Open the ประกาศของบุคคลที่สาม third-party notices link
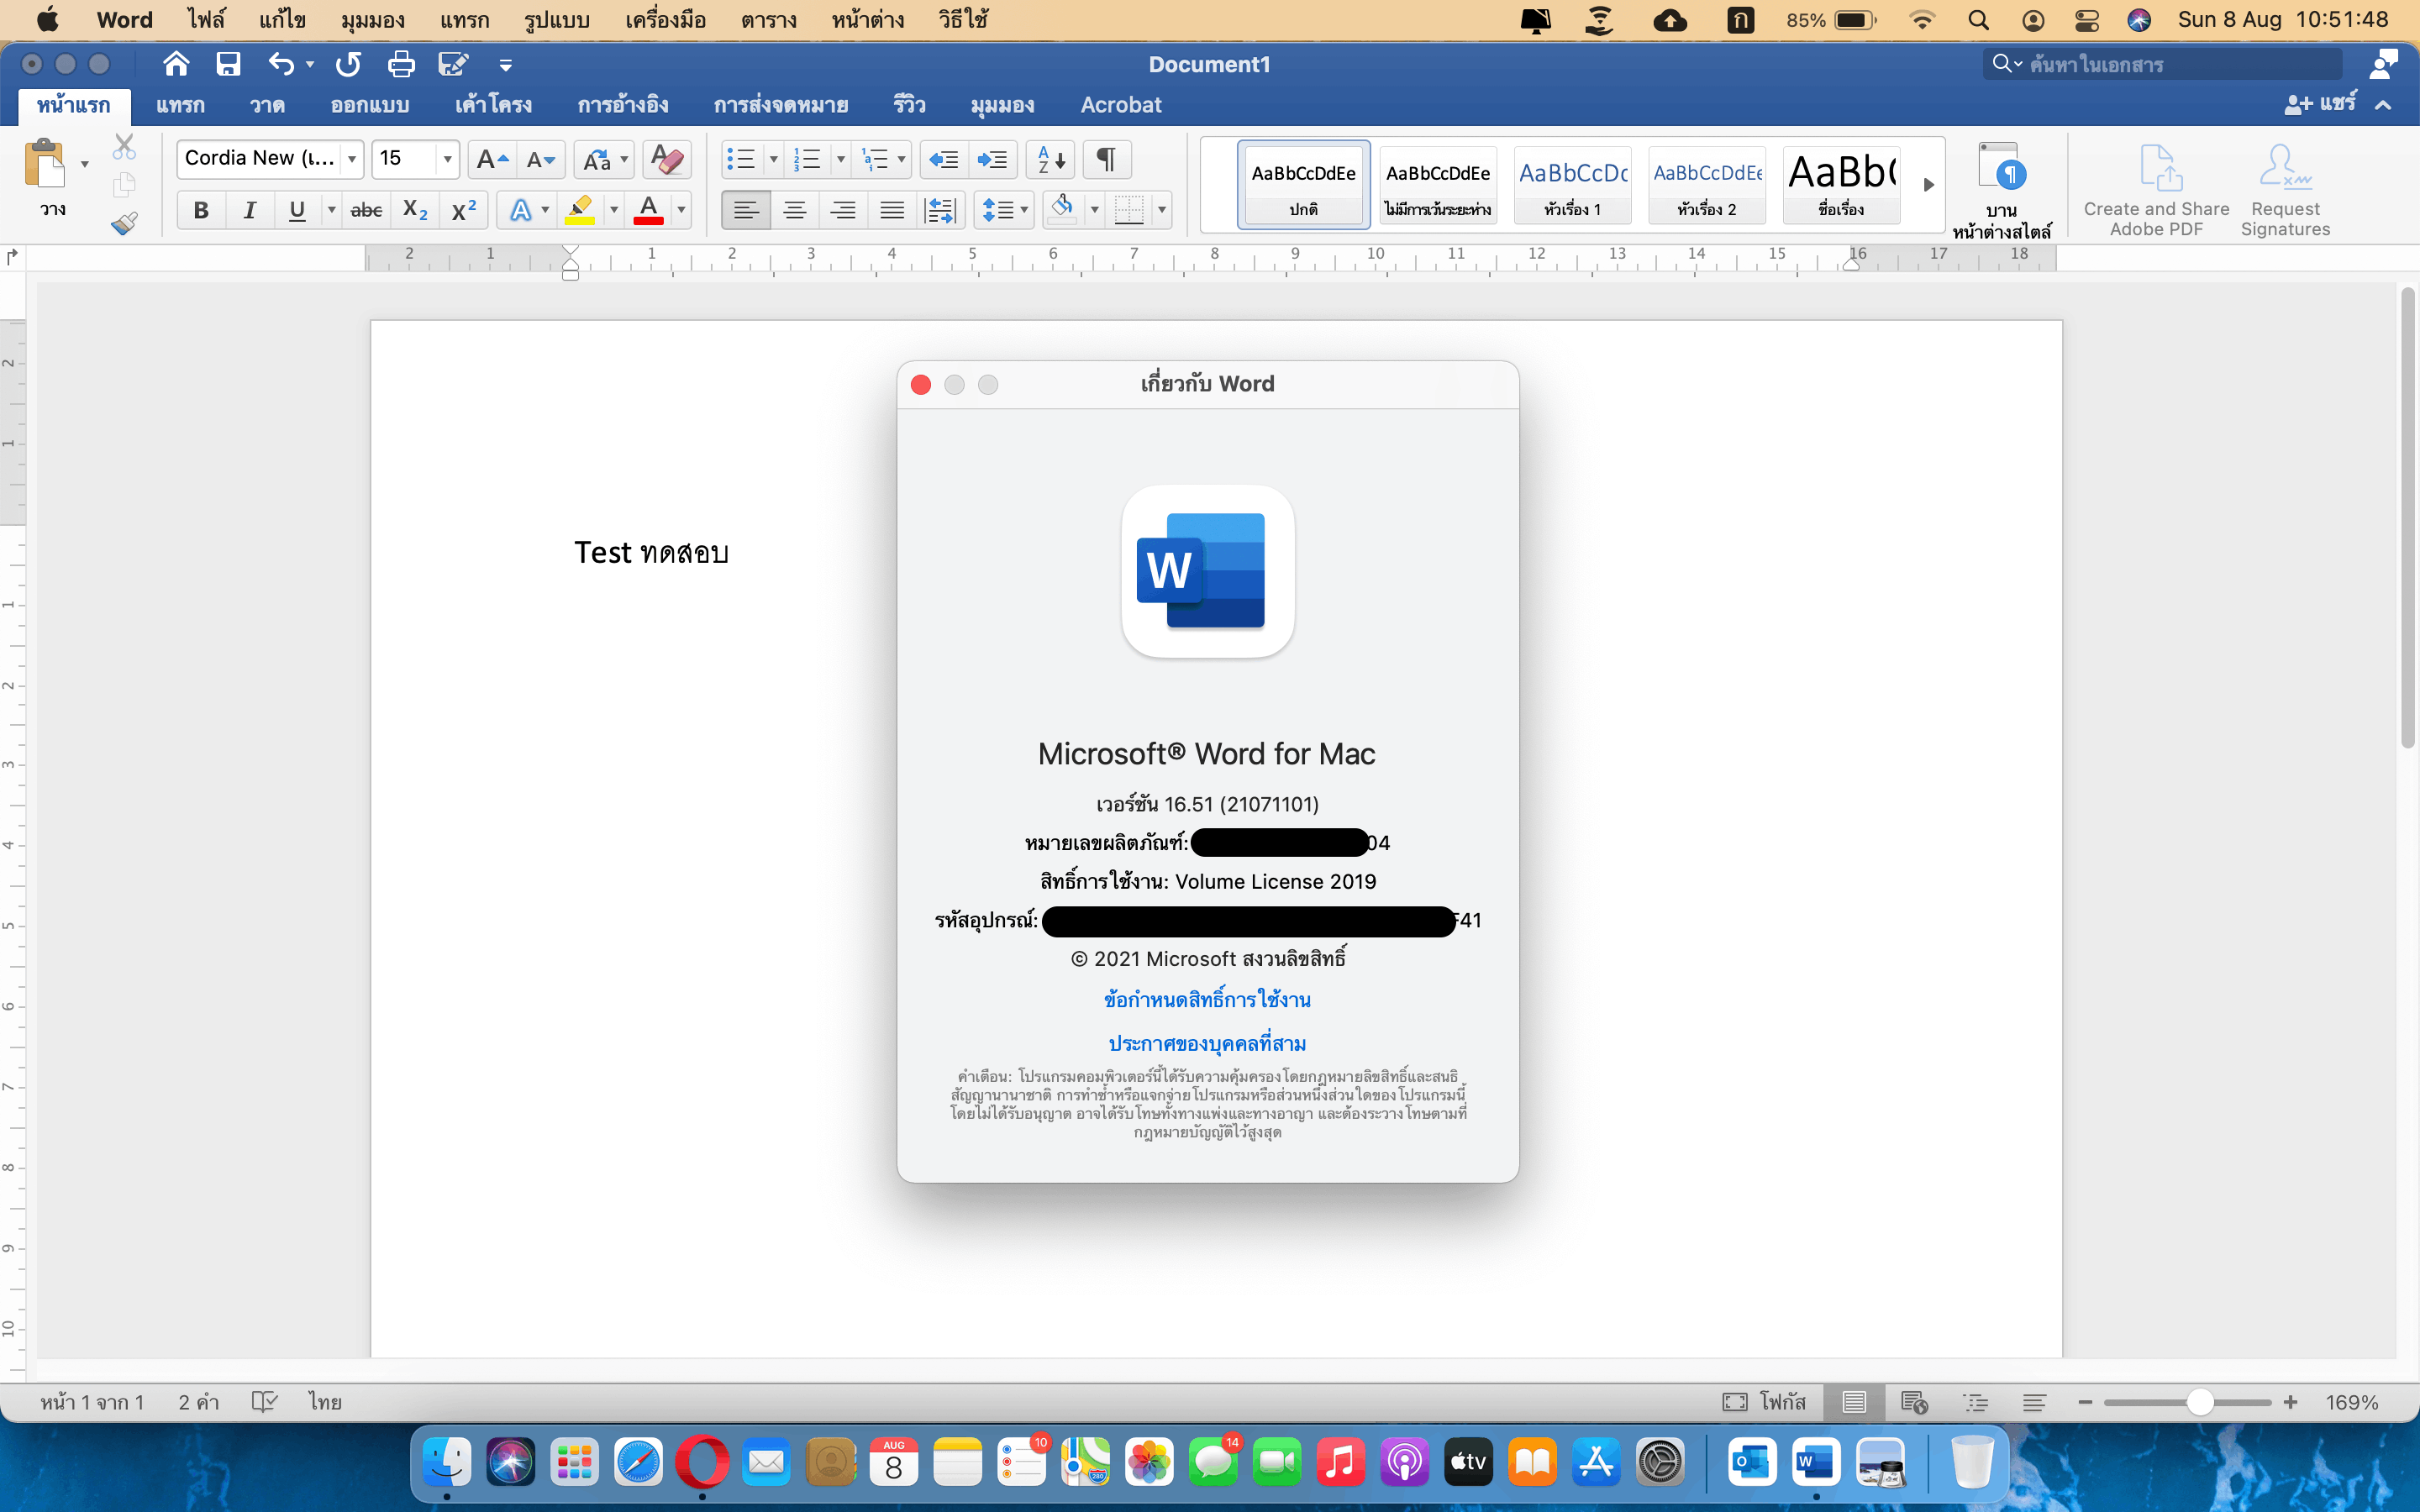Viewport: 2420px width, 1512px height. 1207,1044
